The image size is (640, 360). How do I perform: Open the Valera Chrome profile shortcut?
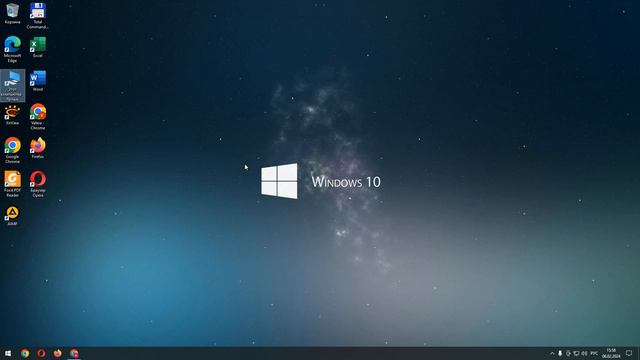38,116
